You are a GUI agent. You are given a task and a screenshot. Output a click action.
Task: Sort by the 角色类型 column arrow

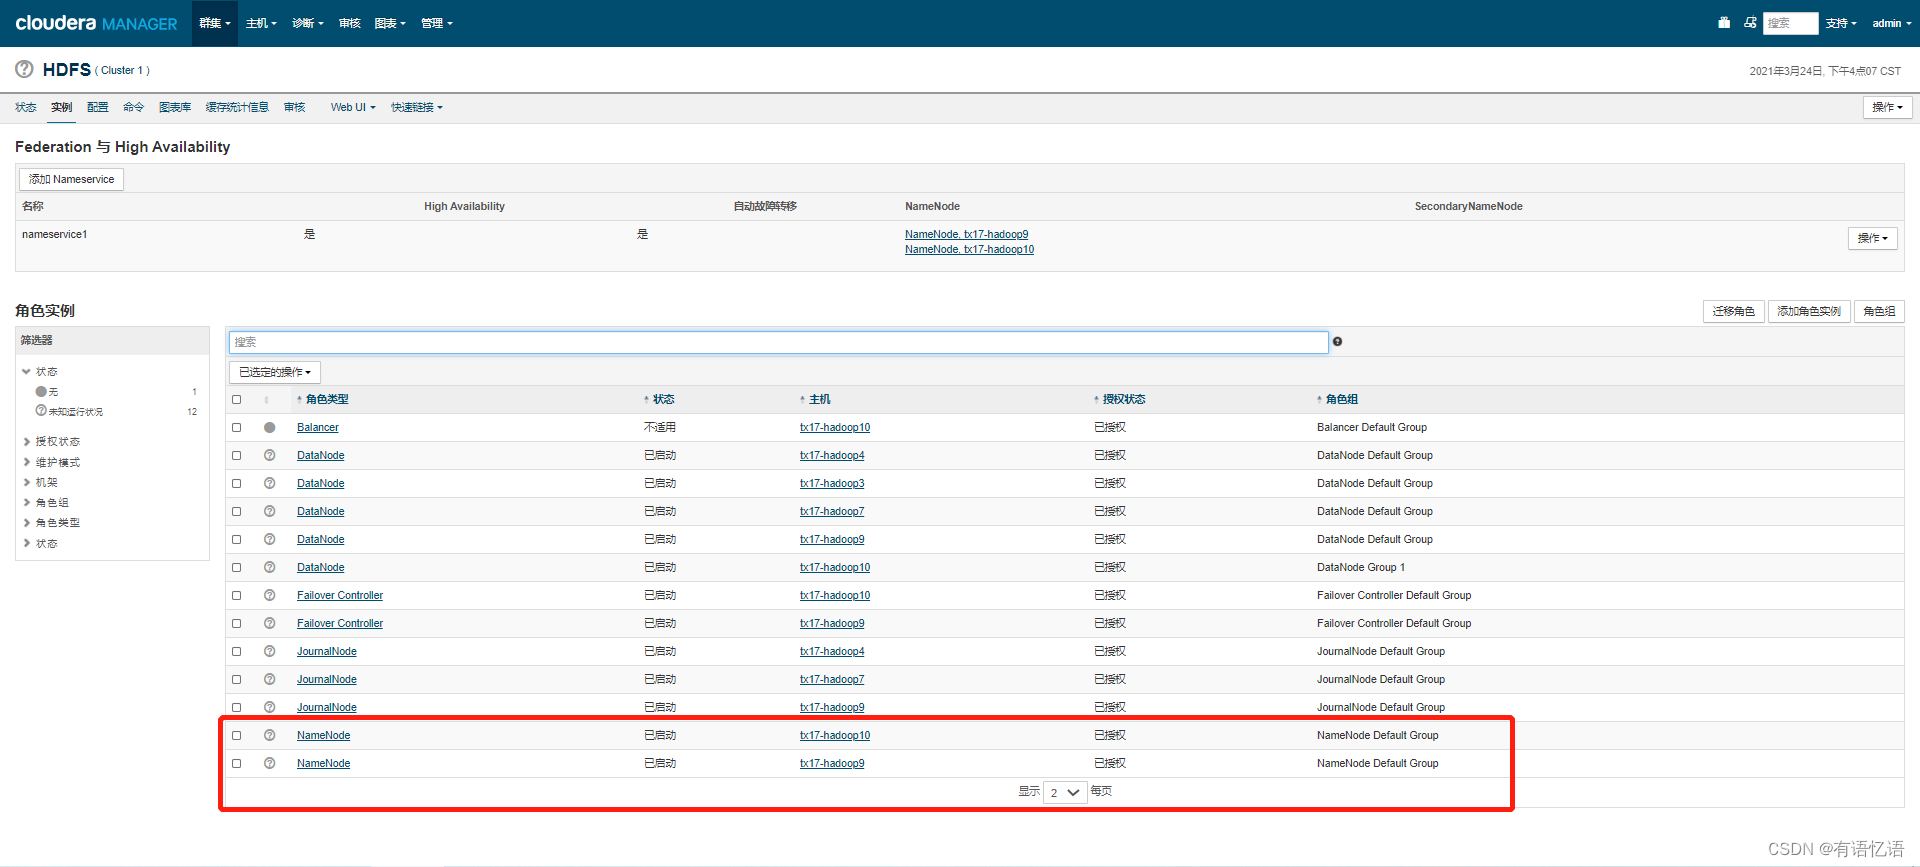click(x=299, y=399)
